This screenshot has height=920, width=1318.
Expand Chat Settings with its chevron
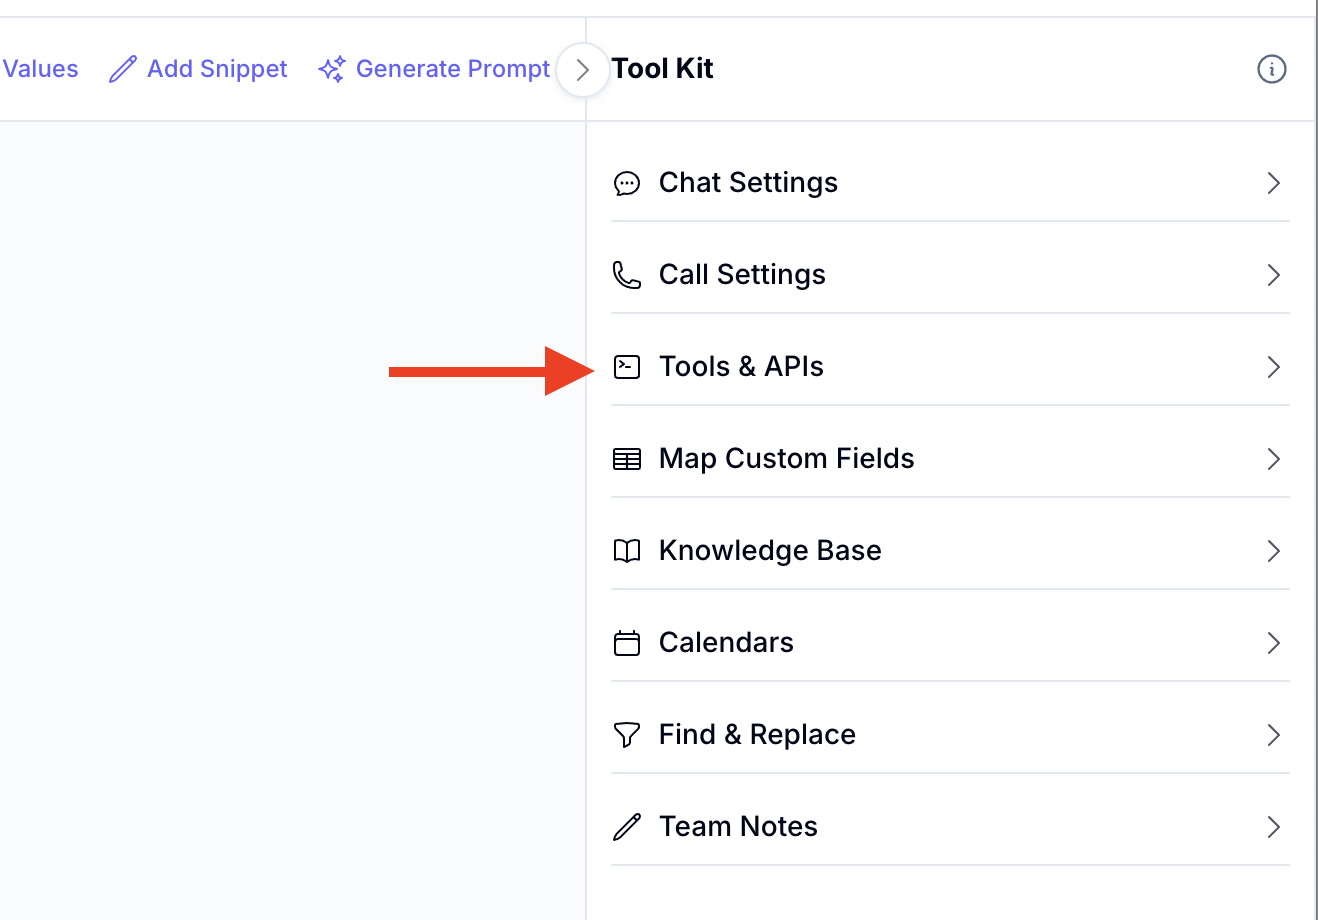(1273, 183)
